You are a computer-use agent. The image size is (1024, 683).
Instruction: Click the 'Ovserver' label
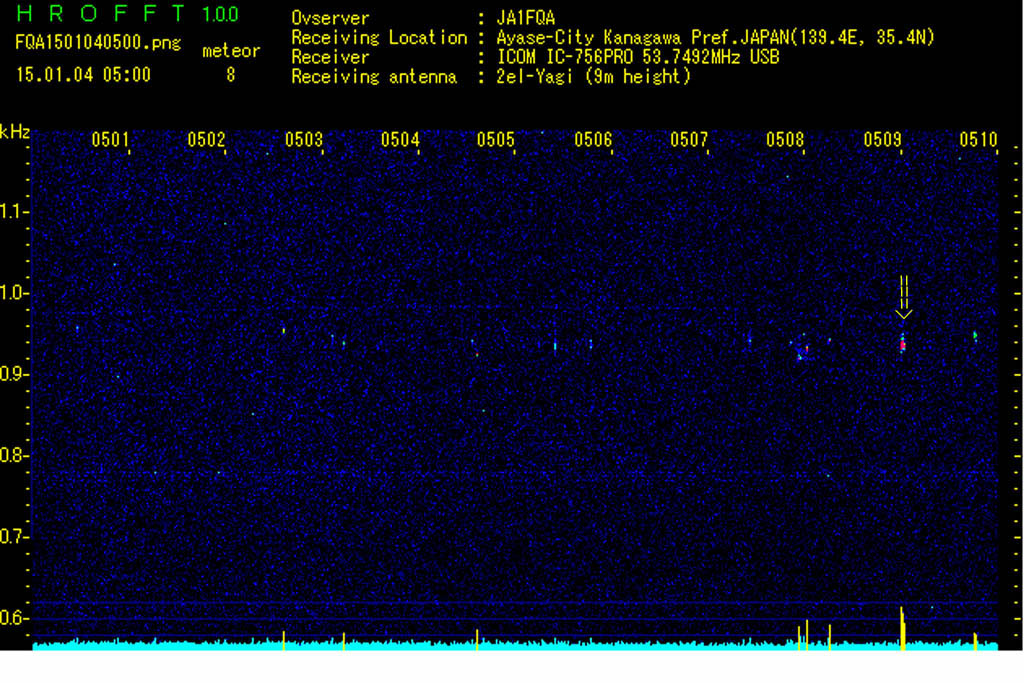330,18
